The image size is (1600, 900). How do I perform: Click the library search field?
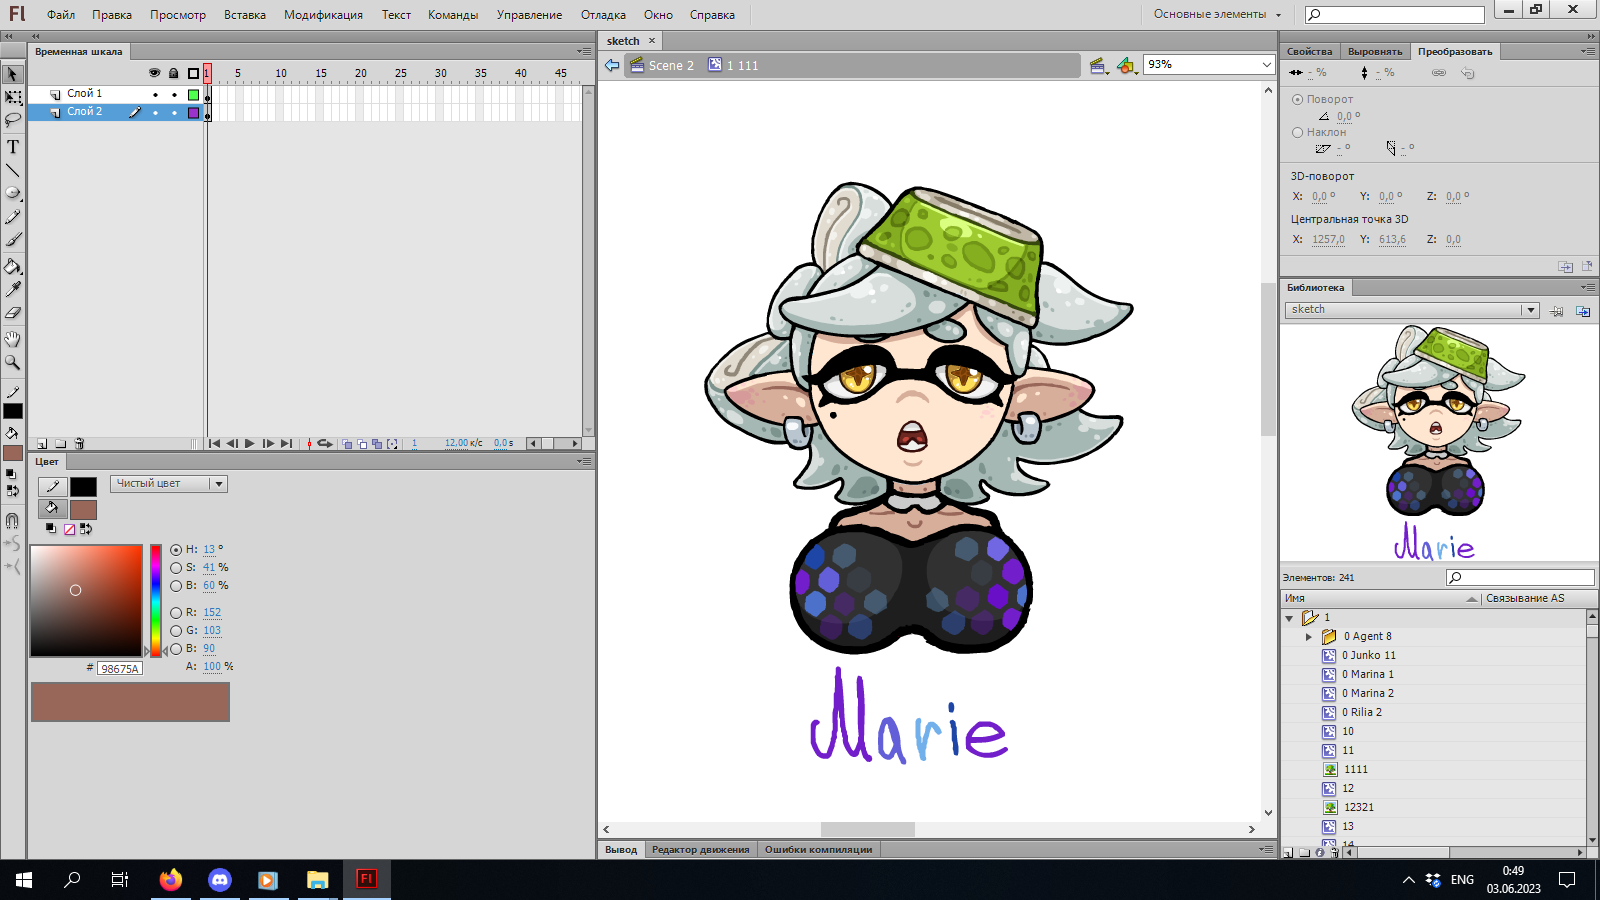(1520, 577)
